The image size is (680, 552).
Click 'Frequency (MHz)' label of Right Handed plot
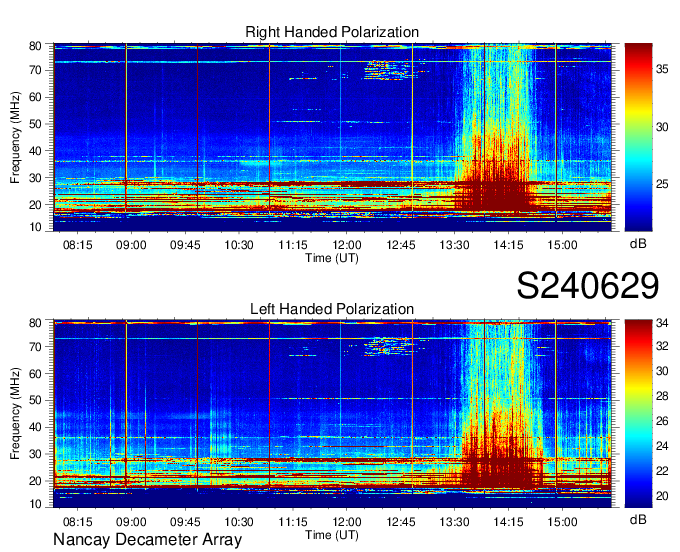[x=15, y=137]
